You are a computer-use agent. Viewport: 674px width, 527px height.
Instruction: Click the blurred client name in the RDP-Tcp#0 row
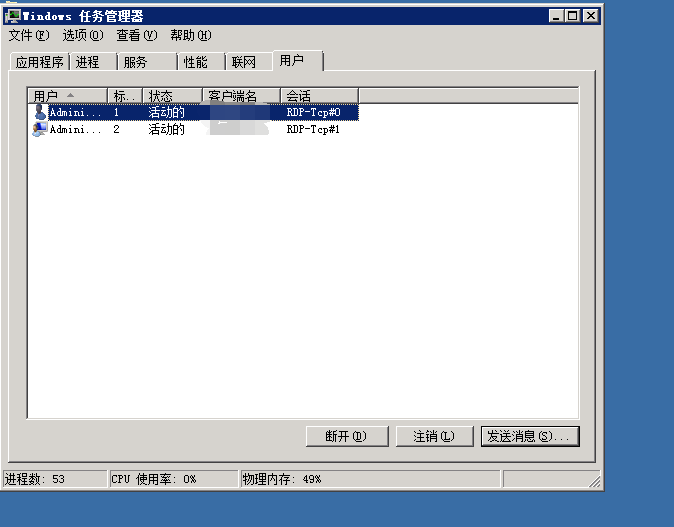click(239, 112)
